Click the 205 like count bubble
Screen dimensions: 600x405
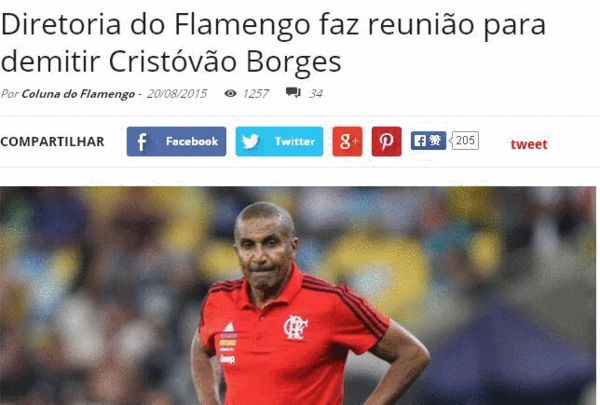[x=465, y=140]
